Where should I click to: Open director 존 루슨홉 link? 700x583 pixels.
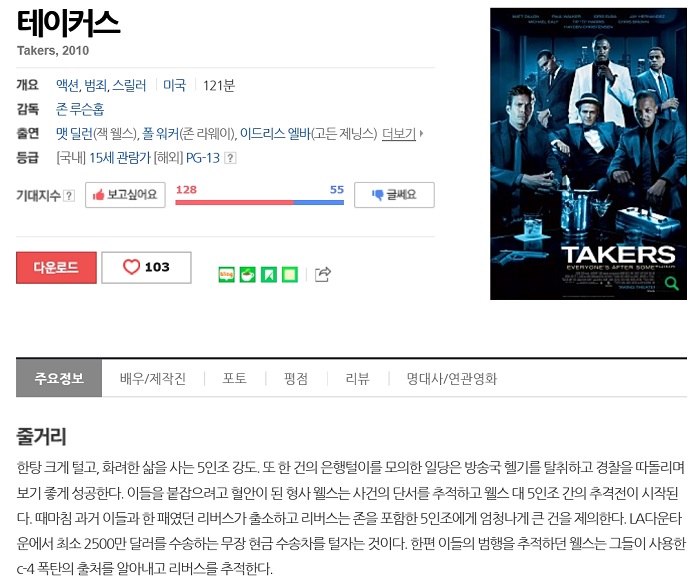click(x=80, y=109)
